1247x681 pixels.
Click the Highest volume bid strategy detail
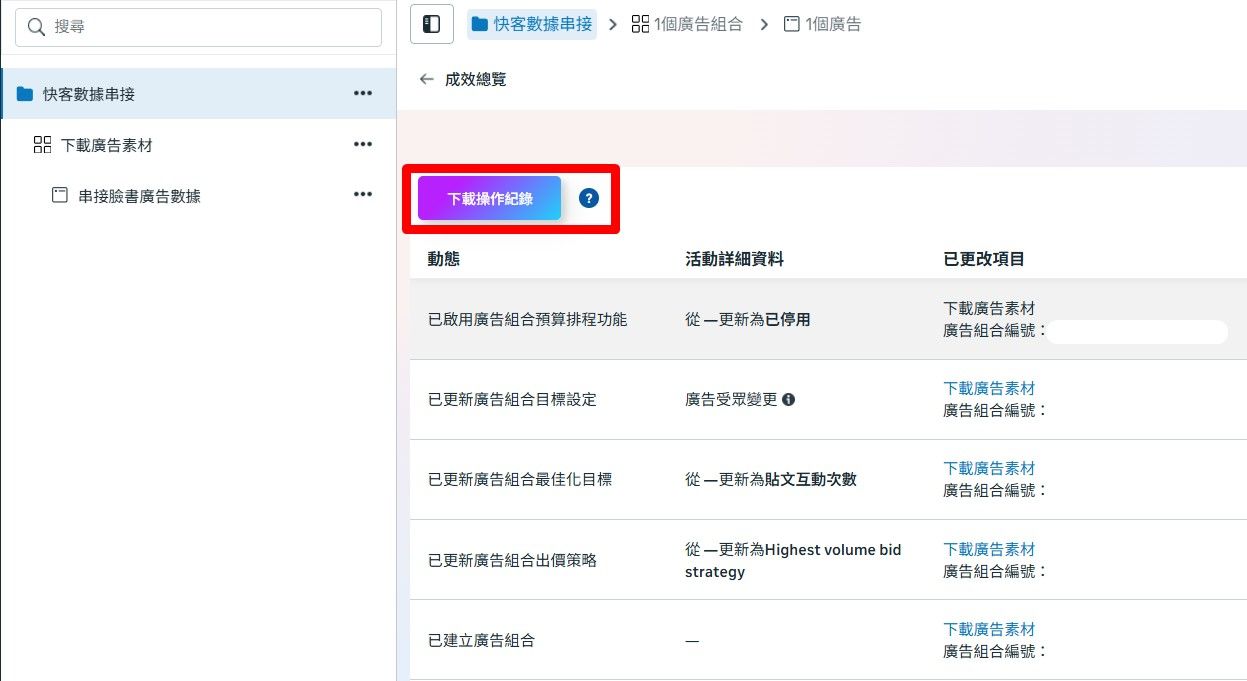click(x=793, y=561)
